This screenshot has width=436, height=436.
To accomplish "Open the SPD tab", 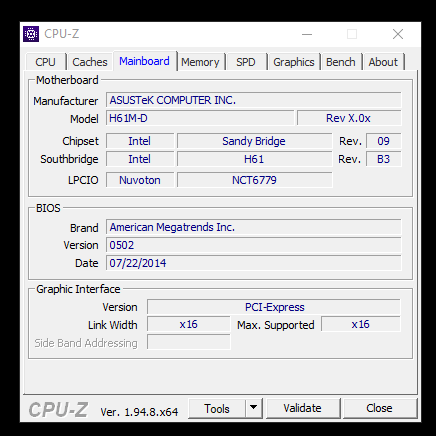I will coord(246,62).
